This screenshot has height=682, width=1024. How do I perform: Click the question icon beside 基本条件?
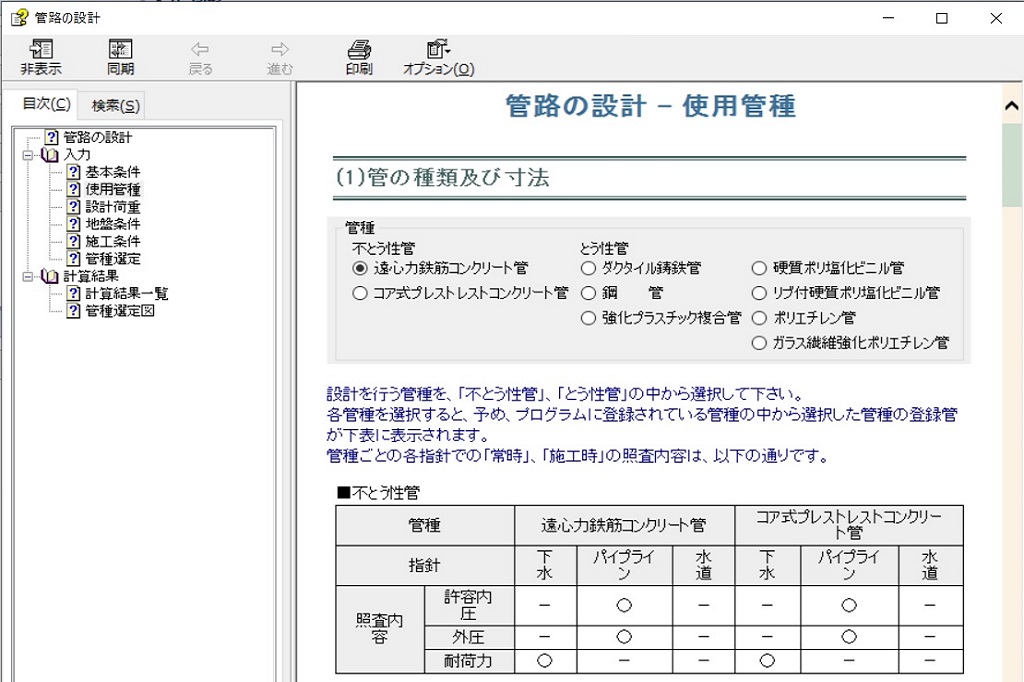tap(74, 172)
